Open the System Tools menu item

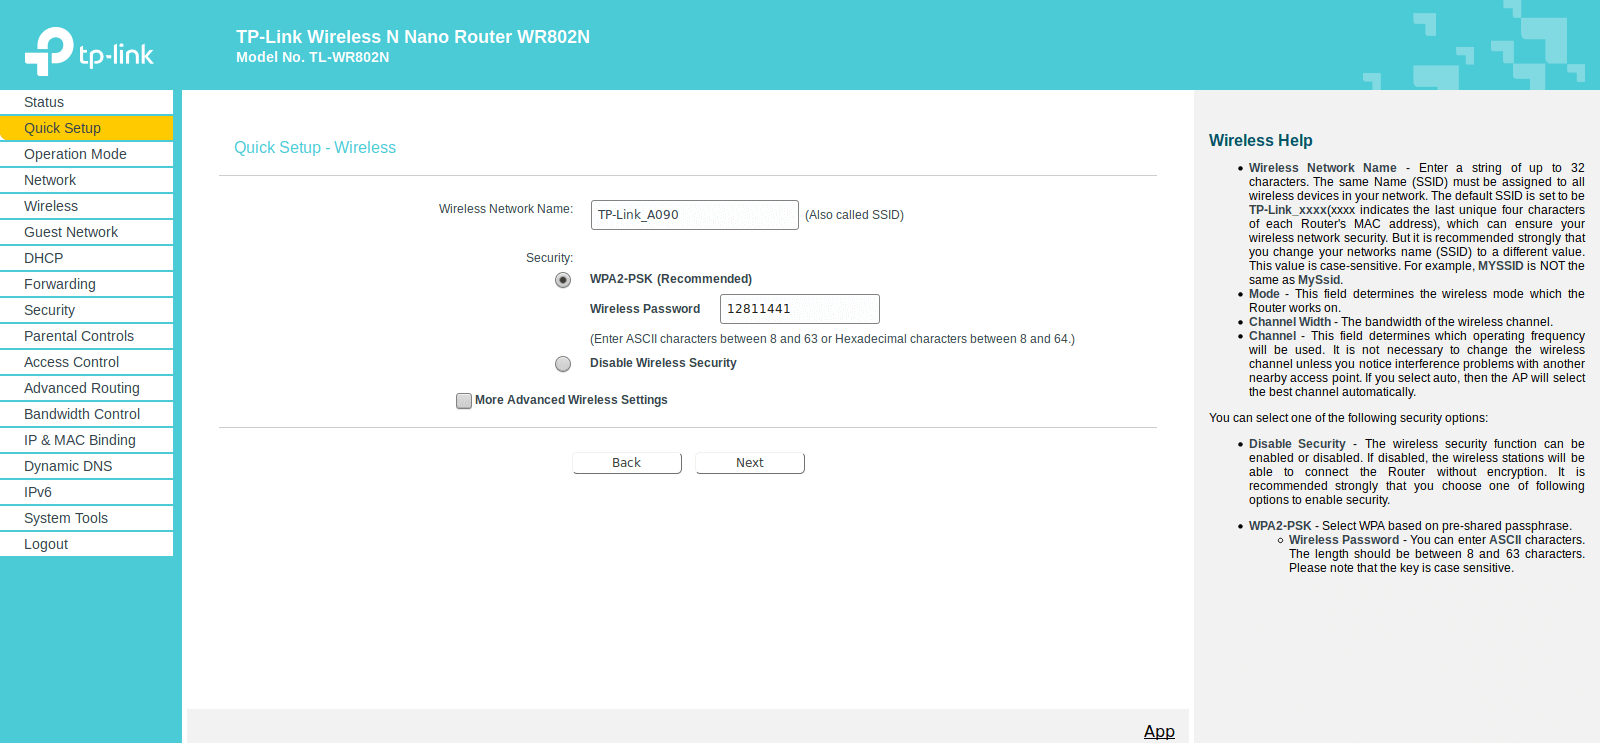(86, 518)
